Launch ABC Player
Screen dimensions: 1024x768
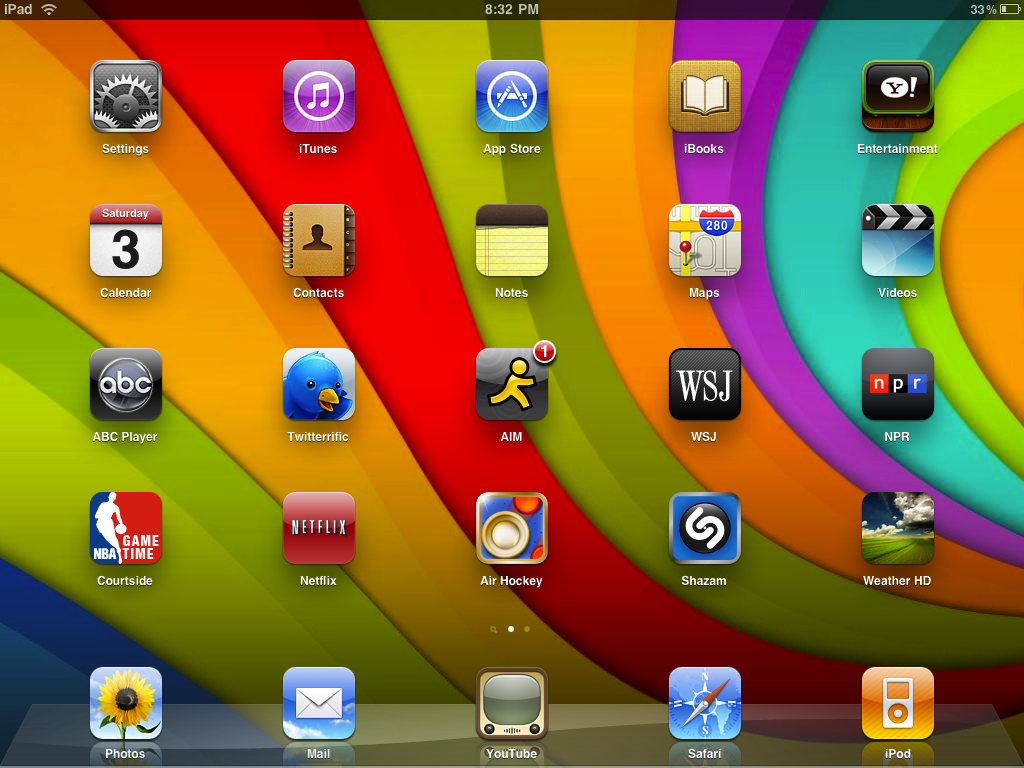125,384
